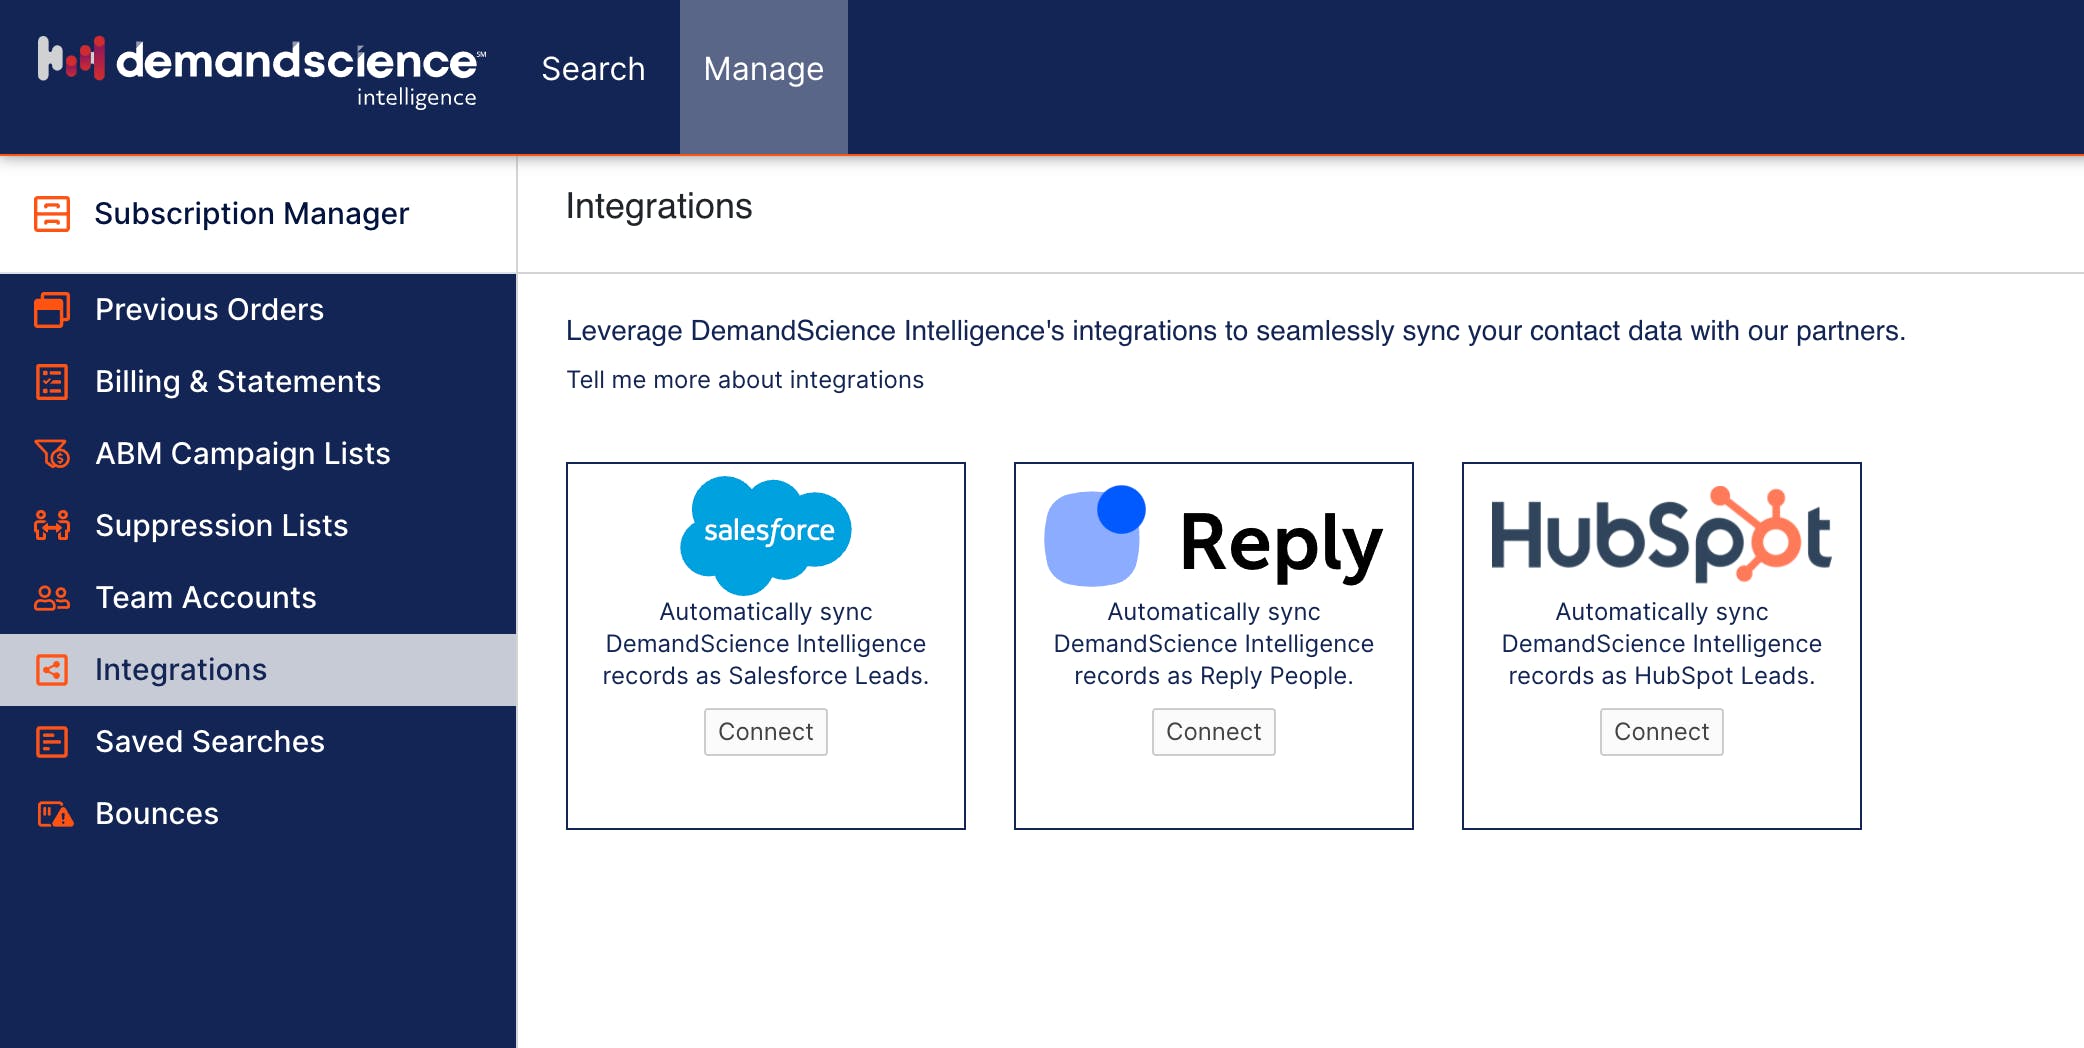Image resolution: width=2084 pixels, height=1048 pixels.
Task: Click the Subscription Manager icon
Action: pyautogui.click(x=52, y=213)
